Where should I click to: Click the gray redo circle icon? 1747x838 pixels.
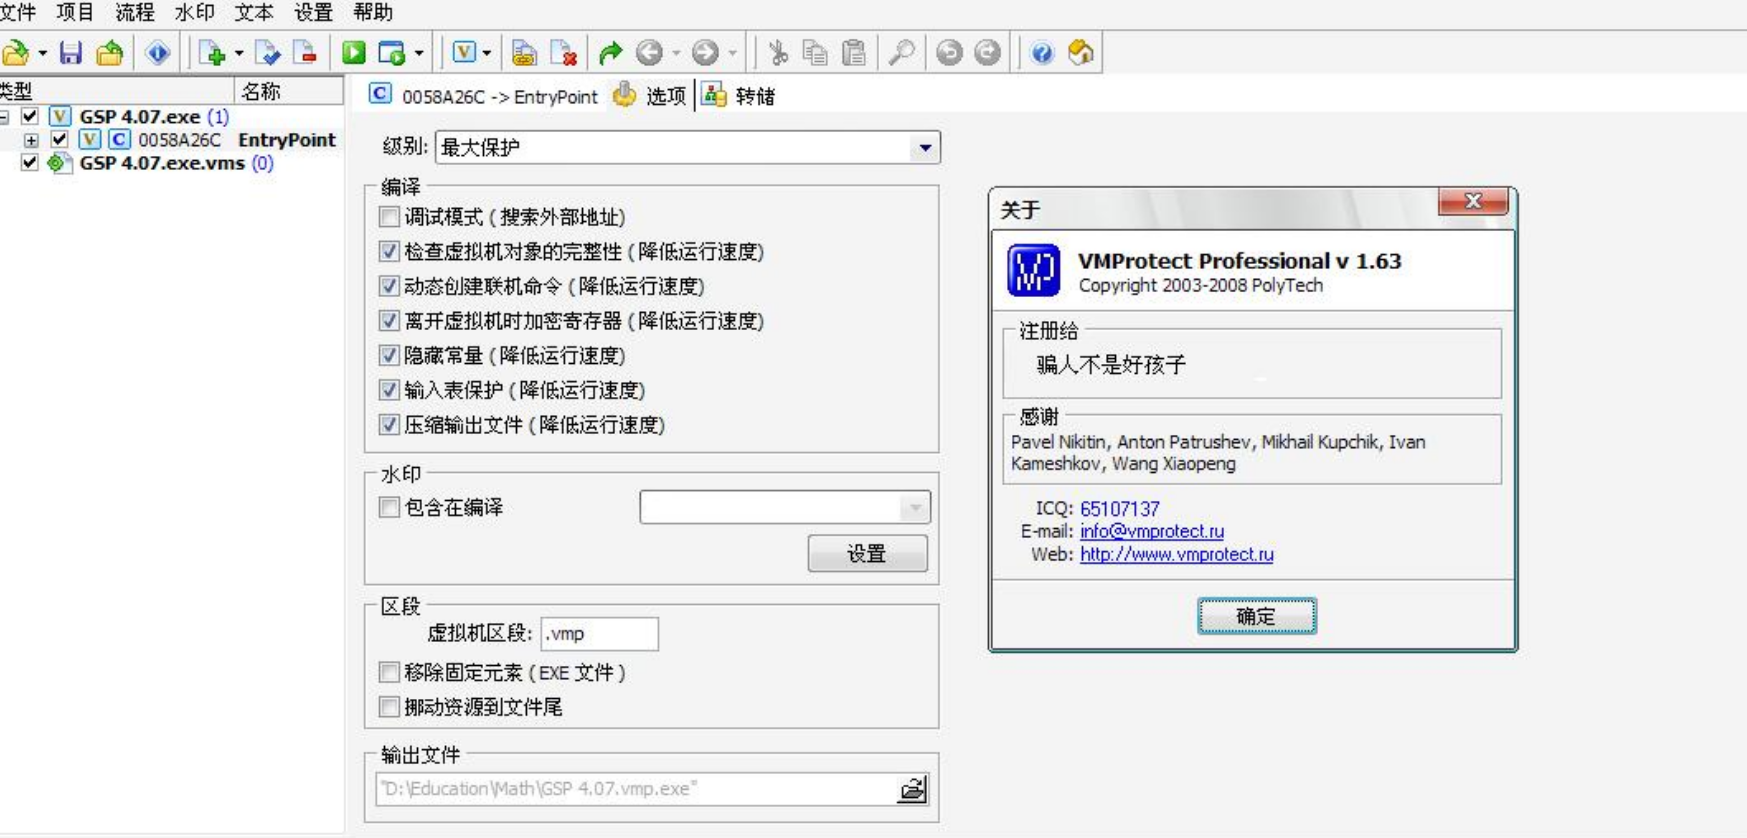987,53
